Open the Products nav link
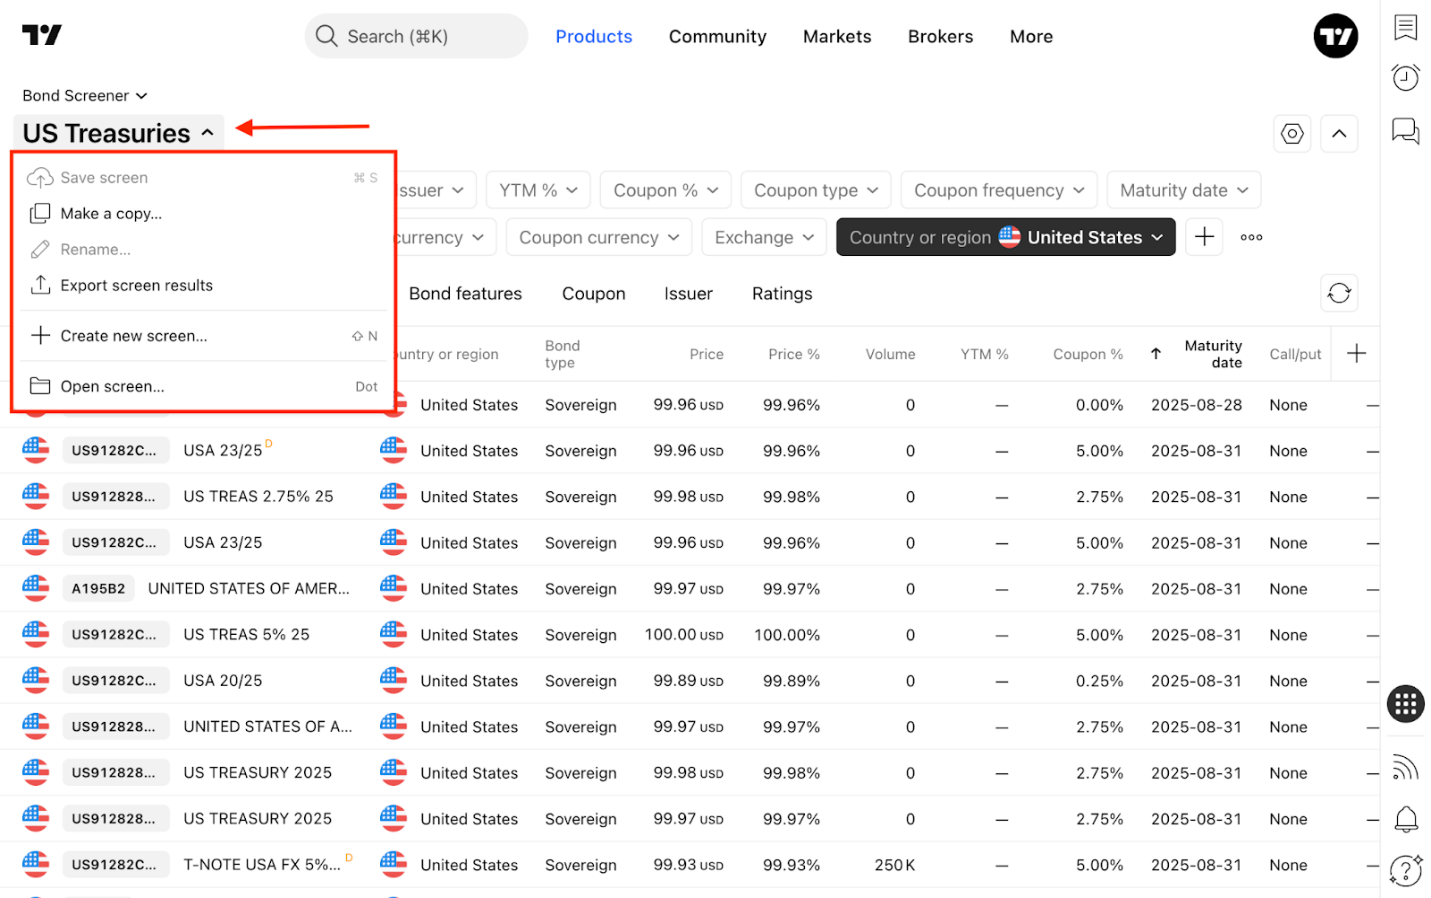 click(x=594, y=36)
